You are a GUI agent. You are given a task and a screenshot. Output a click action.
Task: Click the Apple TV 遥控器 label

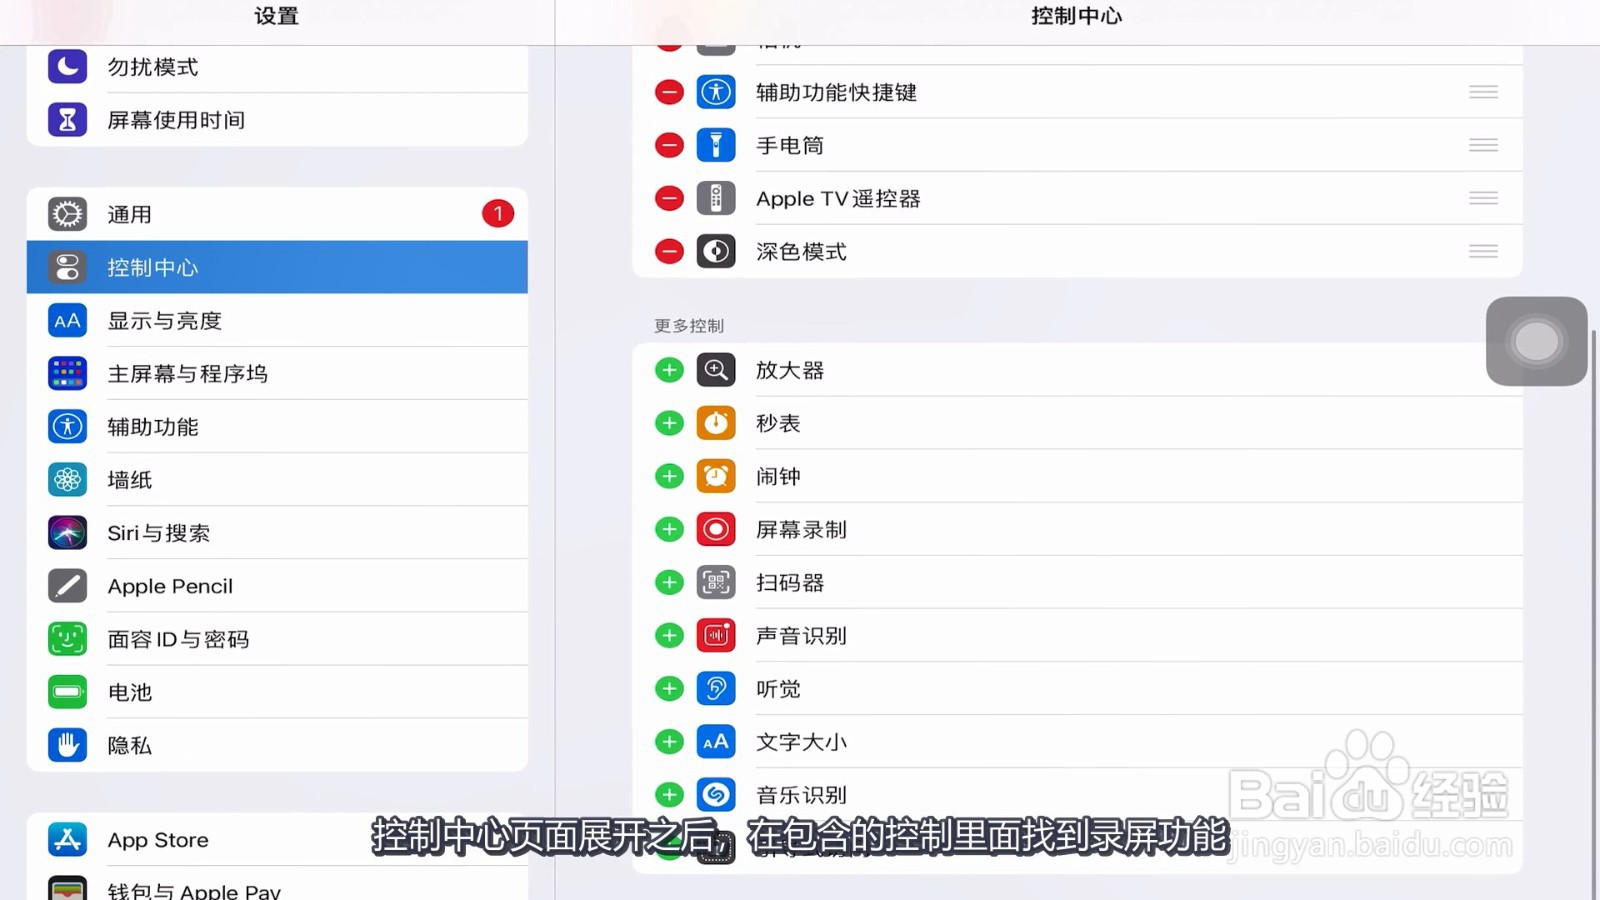(x=838, y=199)
